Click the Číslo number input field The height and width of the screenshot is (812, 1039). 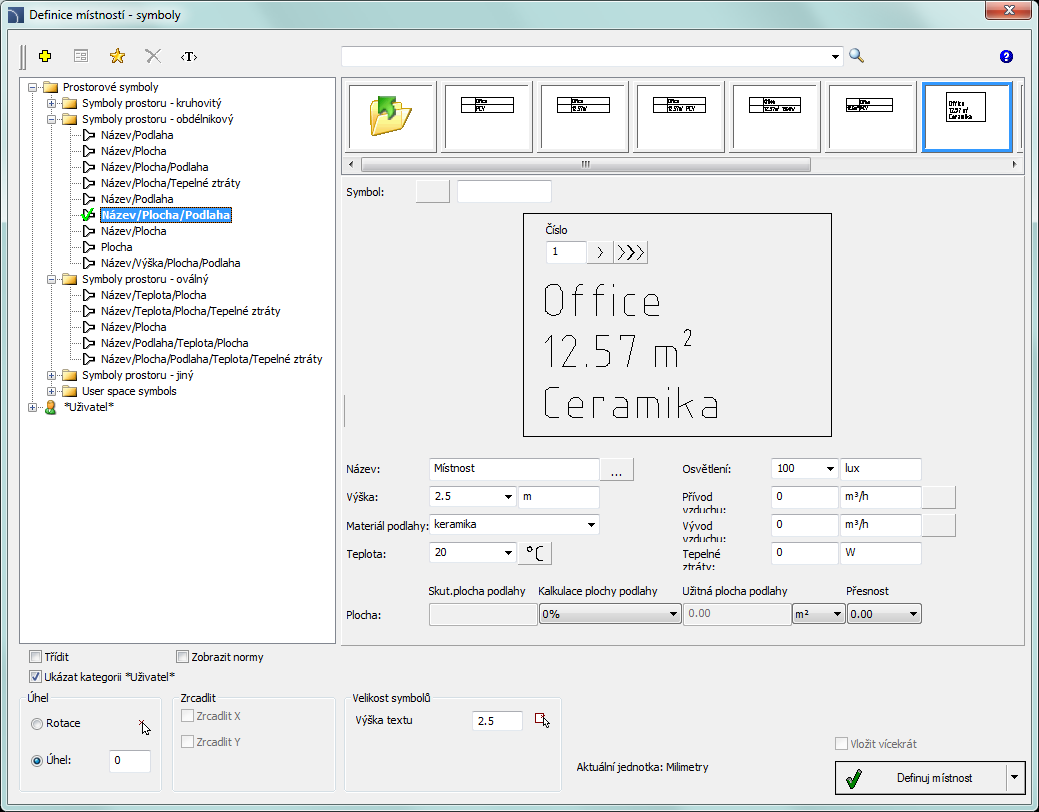click(x=566, y=252)
